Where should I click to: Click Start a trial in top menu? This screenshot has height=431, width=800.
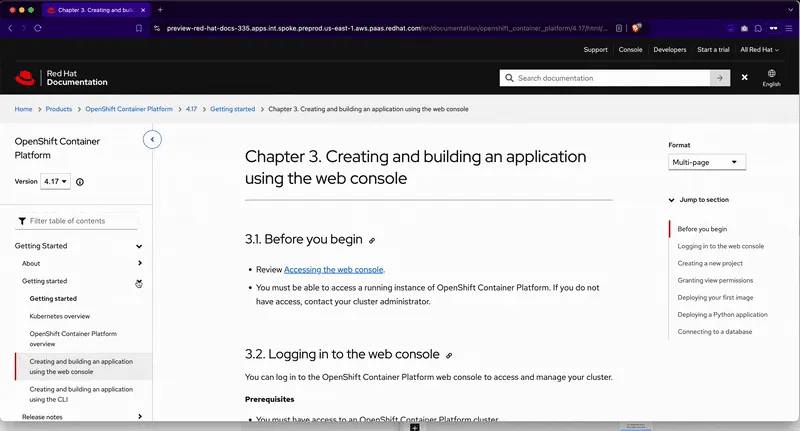713,49
